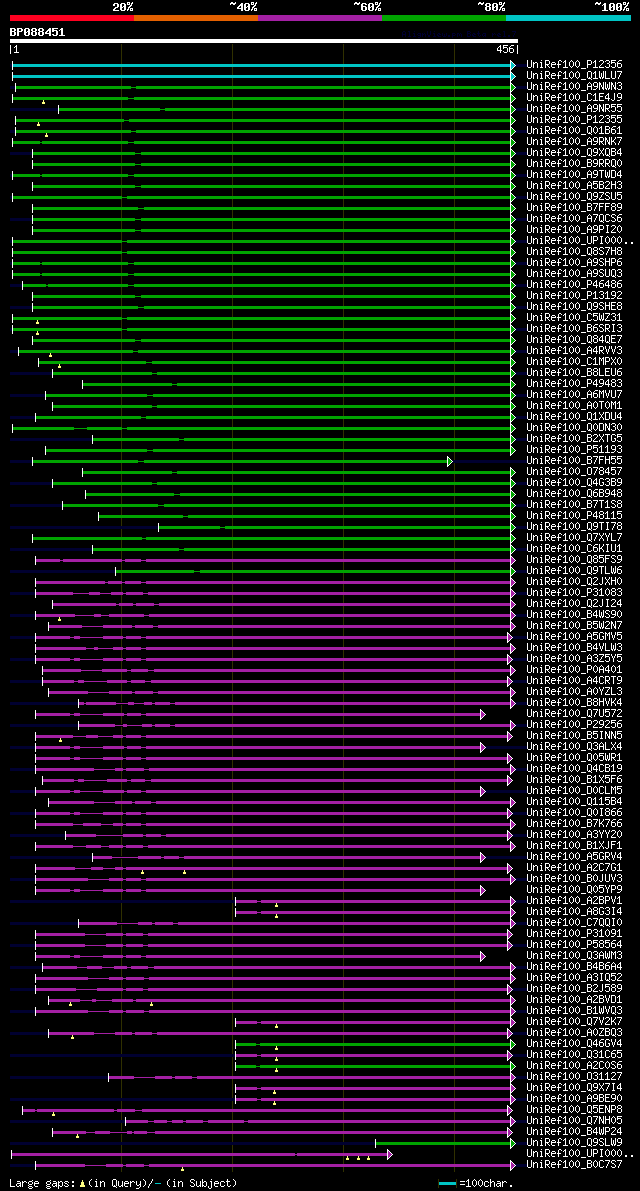The height and width of the screenshot is (1191, 640).
Task: Open the UniRef100_P58564 label
Action: tap(574, 946)
